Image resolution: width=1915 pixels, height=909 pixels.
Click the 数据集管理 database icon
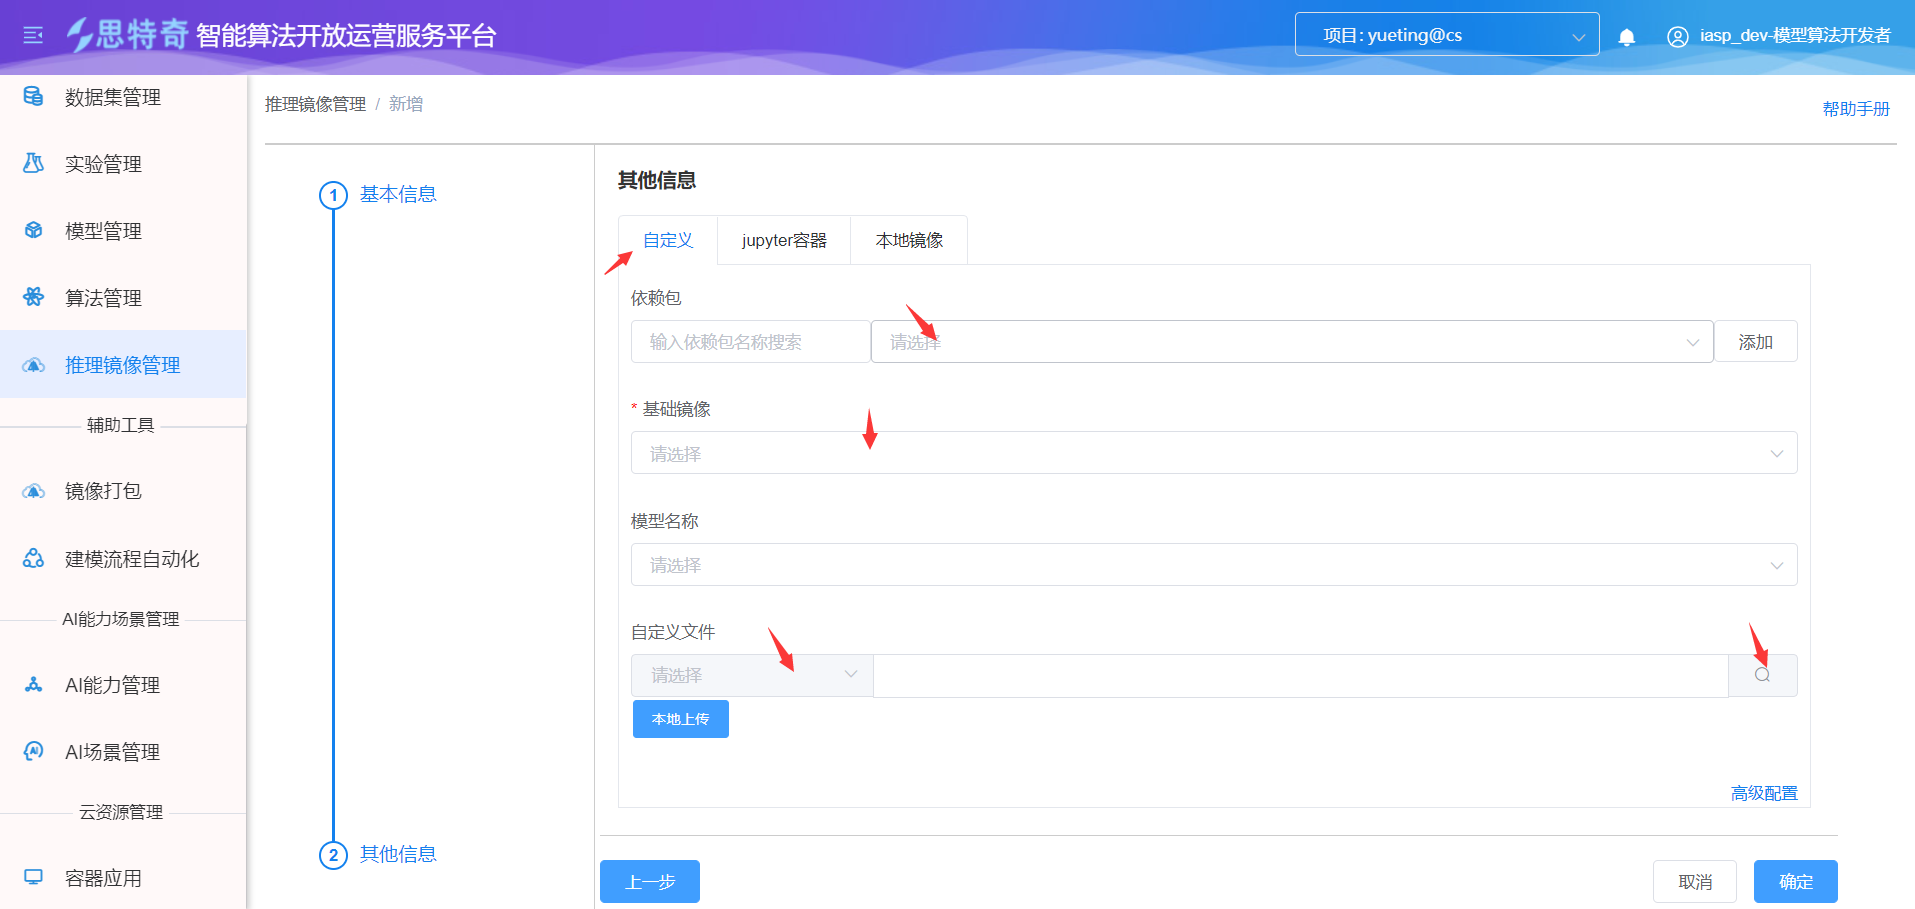pos(33,97)
